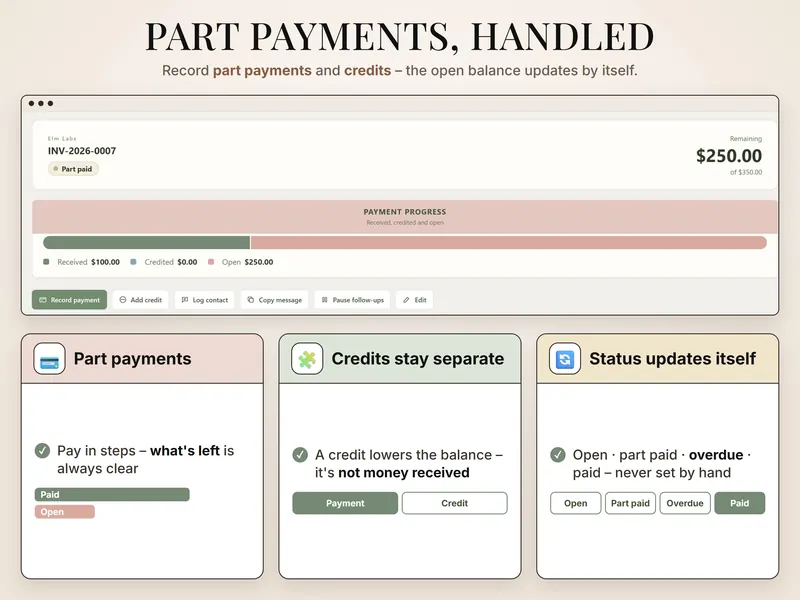Choose the Overdue status chip
Image resolution: width=800 pixels, height=600 pixels.
(685, 503)
